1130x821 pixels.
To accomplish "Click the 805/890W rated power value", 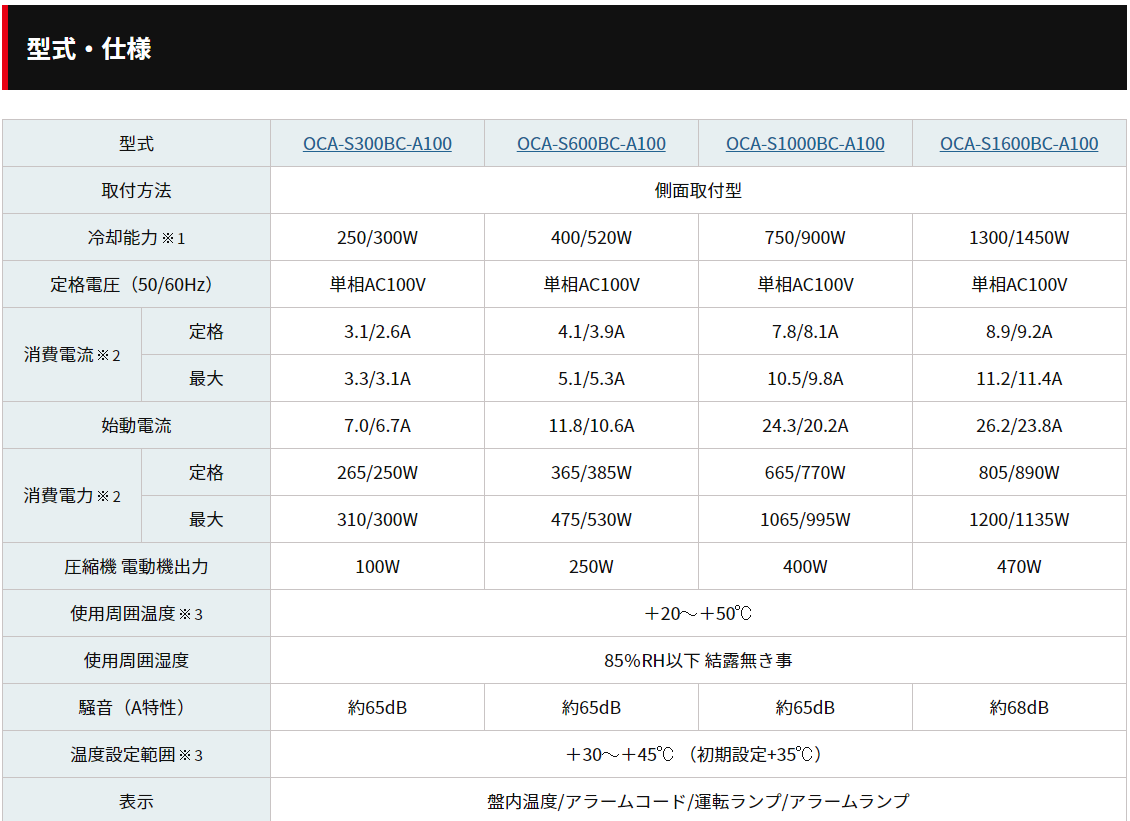I will (1019, 472).
